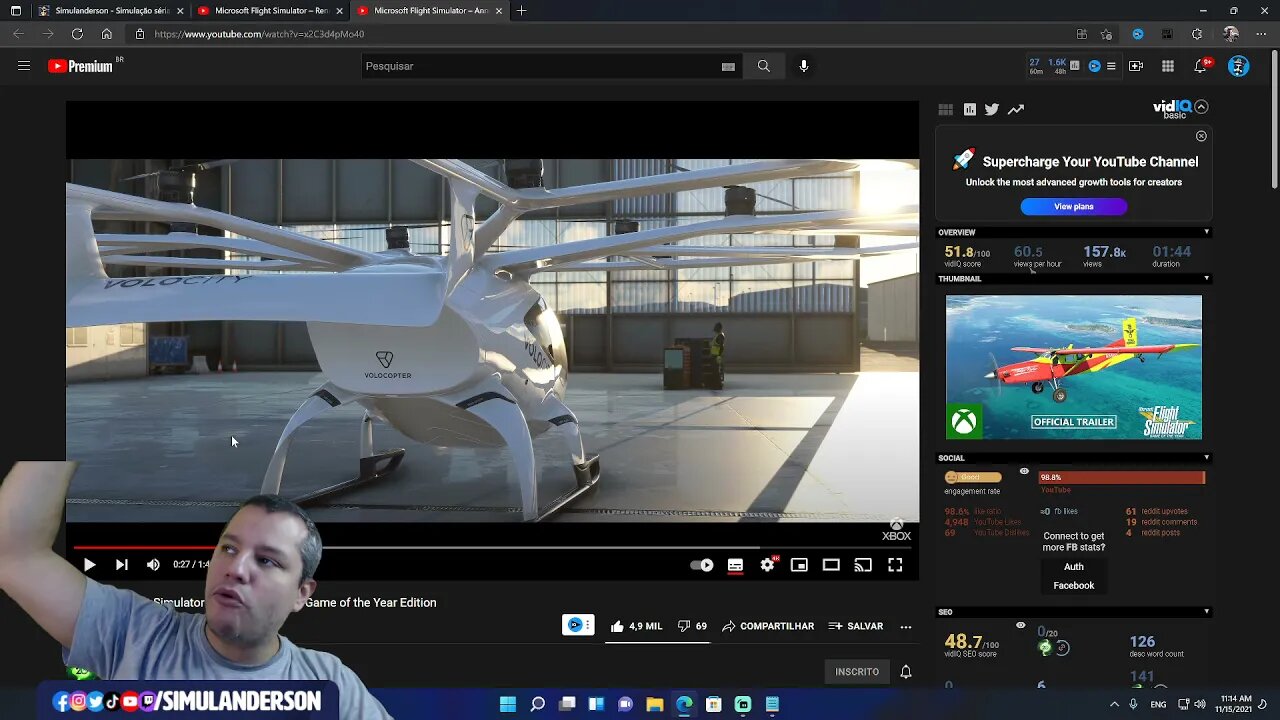
Task: Open the trending arrow in the vidIQ panel
Action: pyautogui.click(x=1016, y=110)
